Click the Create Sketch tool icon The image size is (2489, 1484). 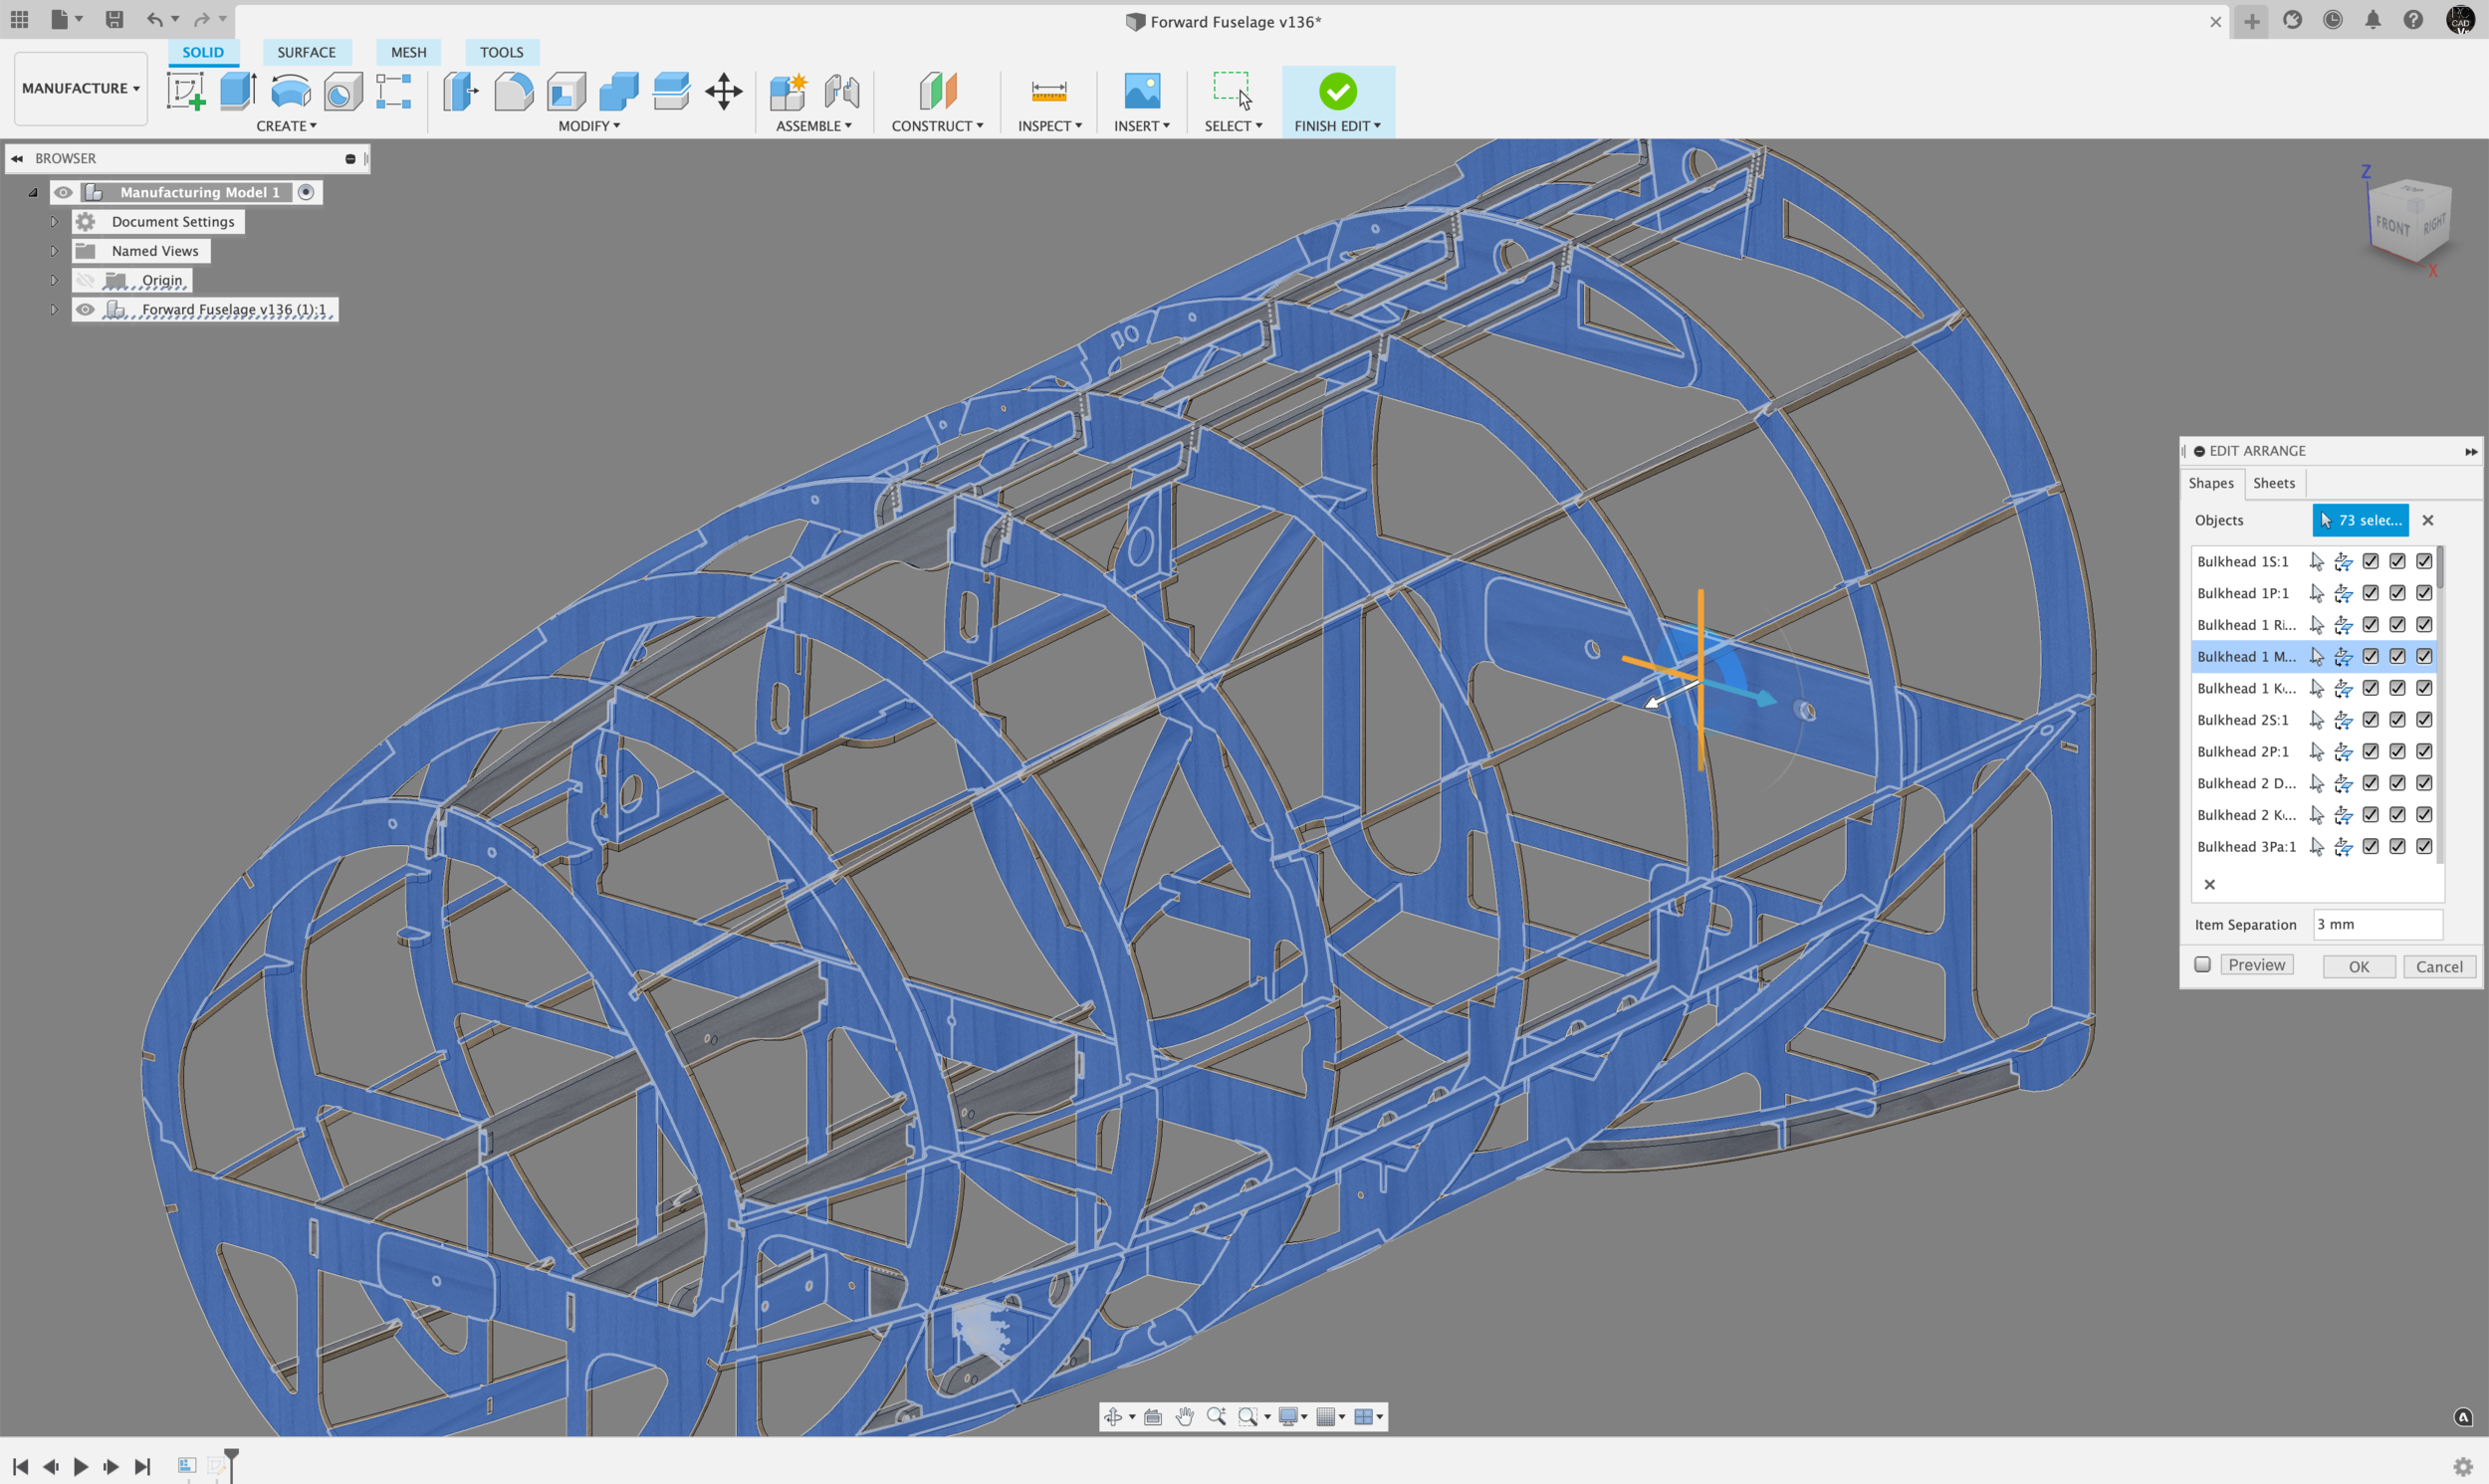[x=185, y=92]
